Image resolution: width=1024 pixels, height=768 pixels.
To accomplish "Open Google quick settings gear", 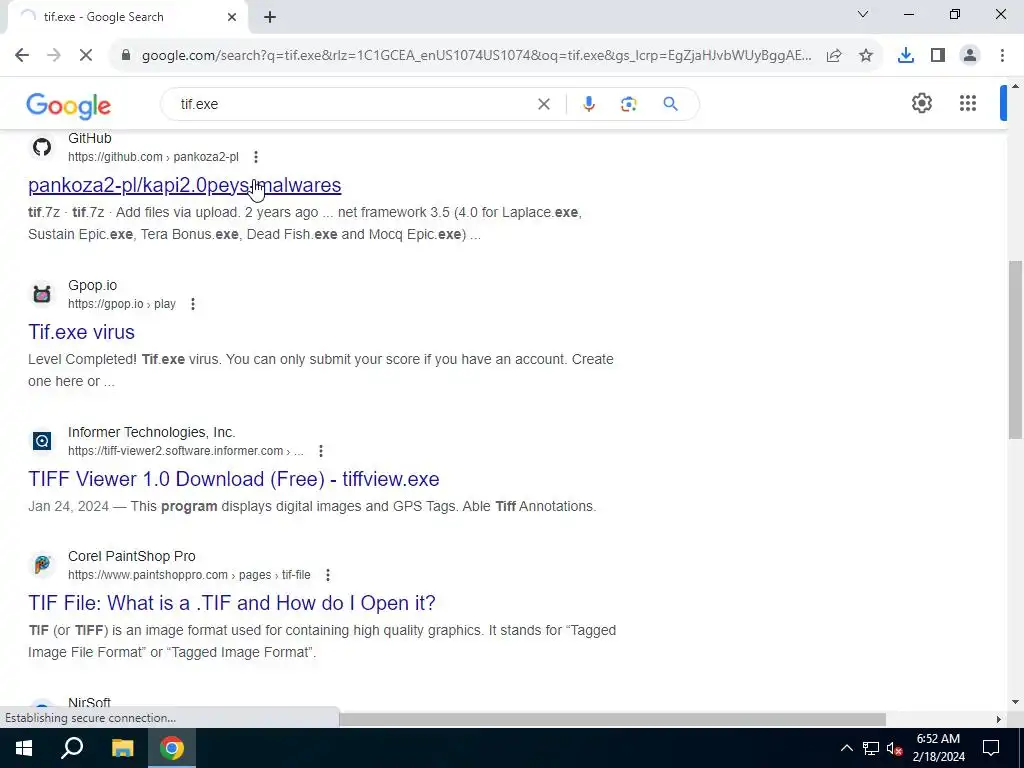I will (921, 103).
